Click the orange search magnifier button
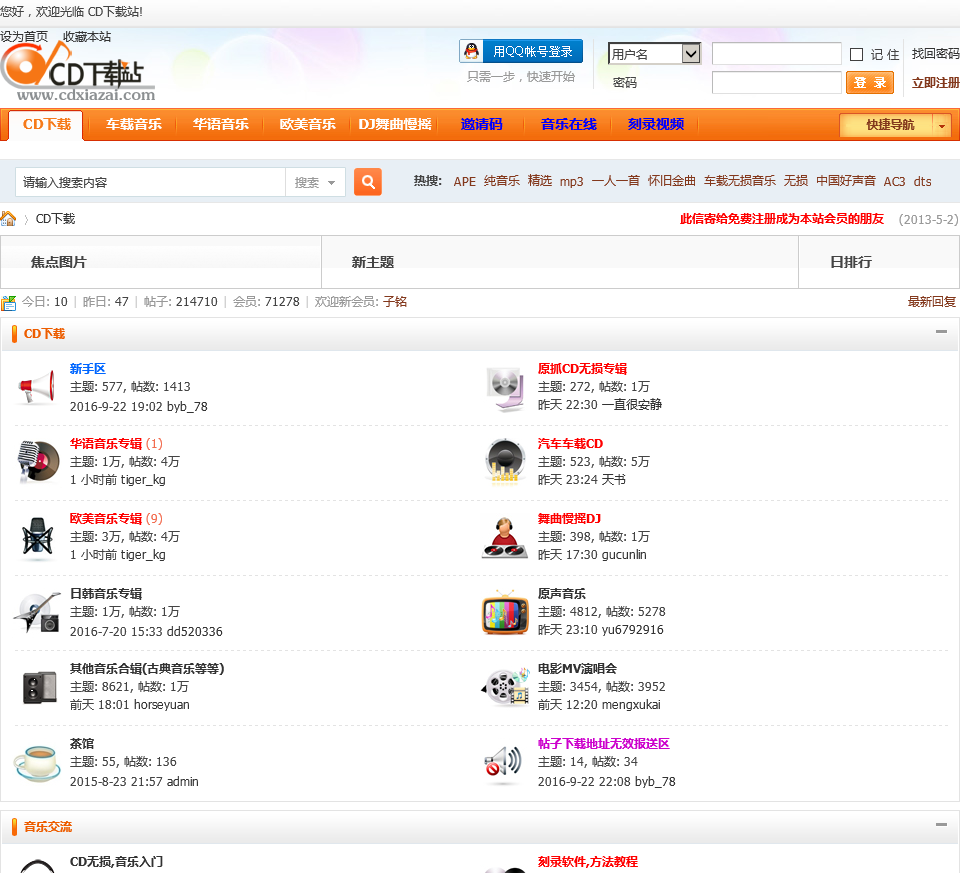 tap(367, 182)
